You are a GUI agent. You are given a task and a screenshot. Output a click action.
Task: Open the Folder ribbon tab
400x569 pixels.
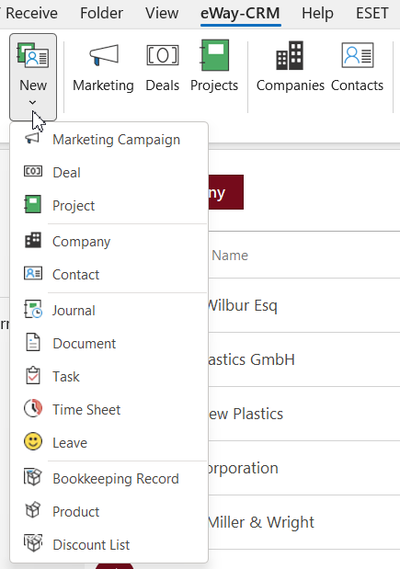pos(101,13)
